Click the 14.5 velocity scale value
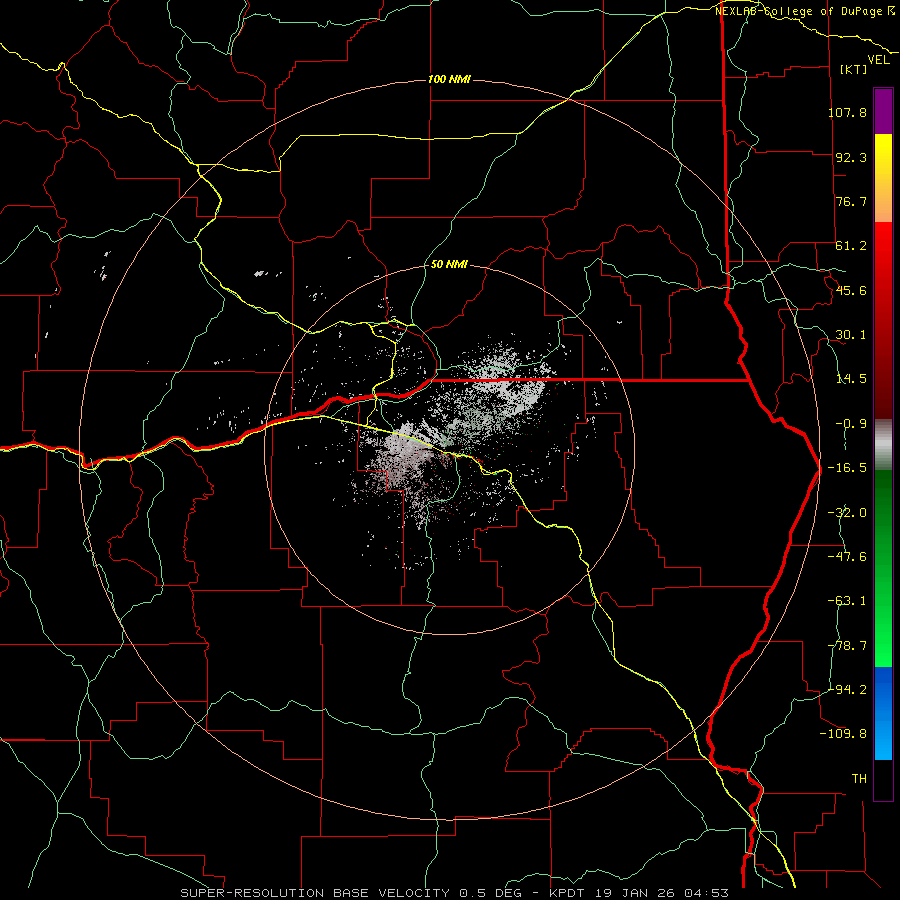The height and width of the screenshot is (900, 900). tap(851, 379)
